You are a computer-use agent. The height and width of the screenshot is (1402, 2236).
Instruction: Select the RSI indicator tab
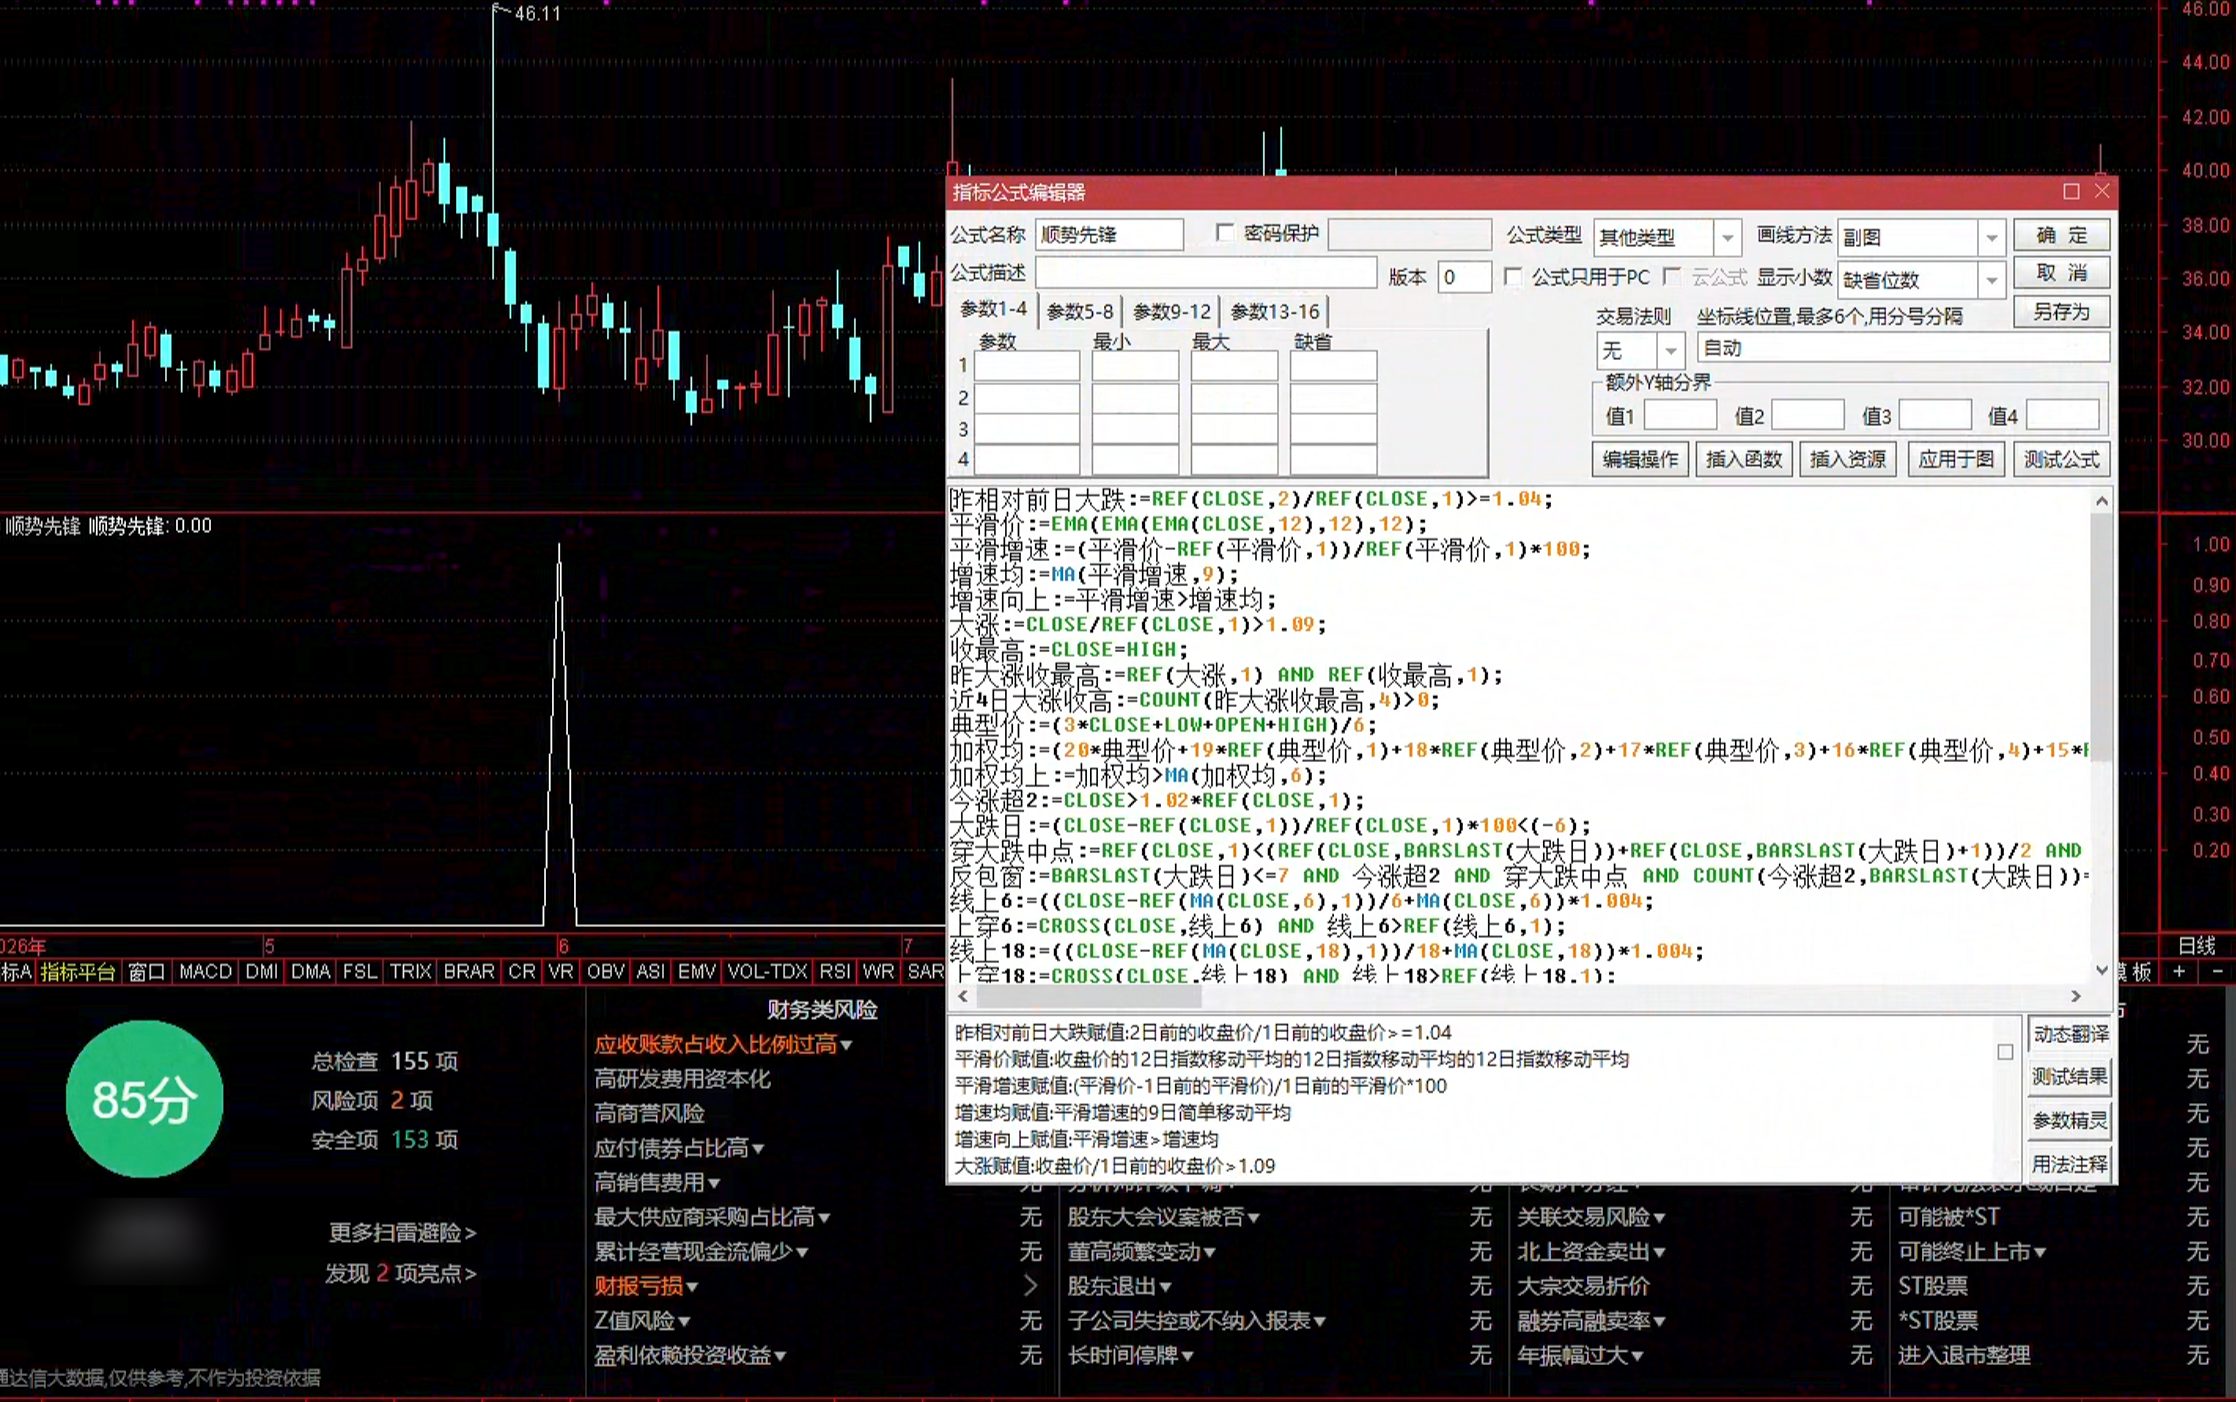click(x=835, y=971)
